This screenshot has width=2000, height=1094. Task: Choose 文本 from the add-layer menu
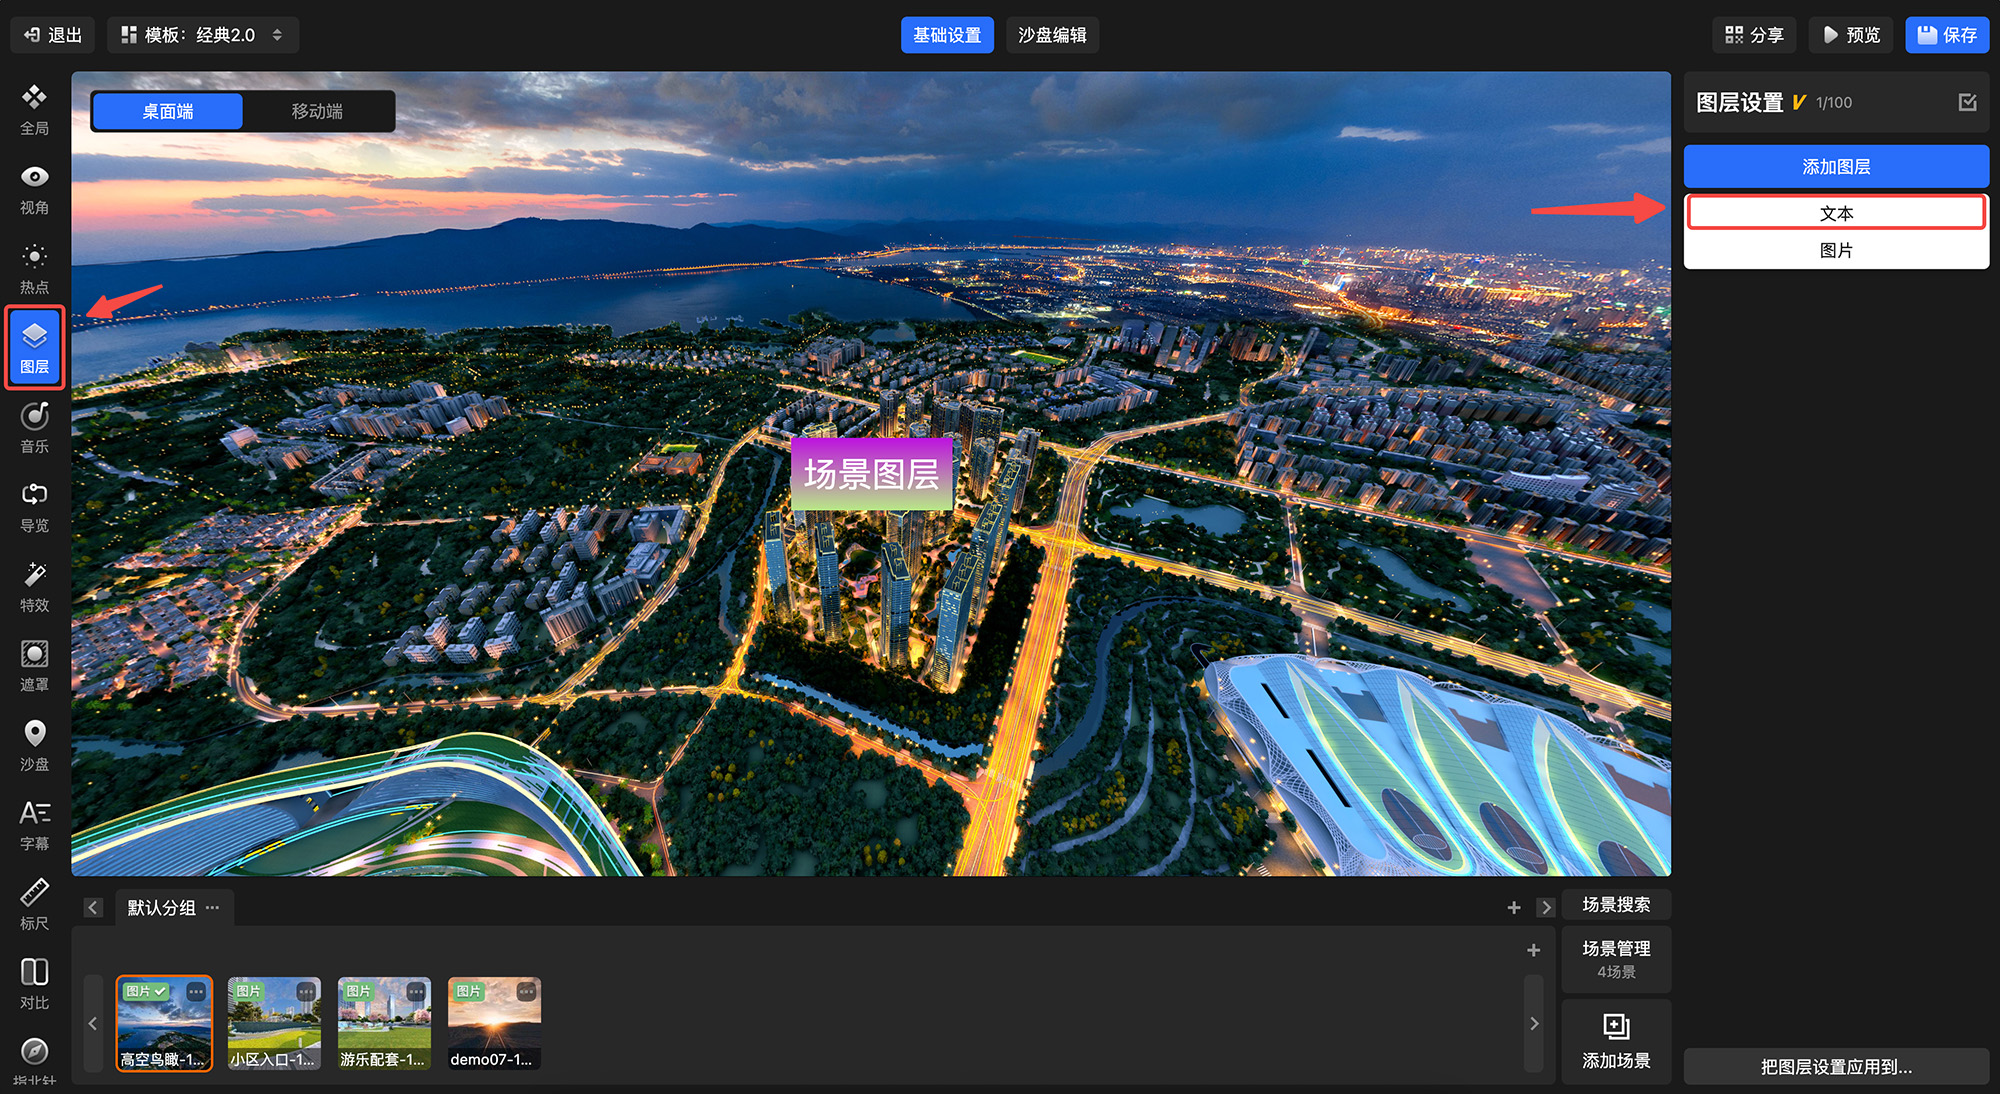(1836, 213)
